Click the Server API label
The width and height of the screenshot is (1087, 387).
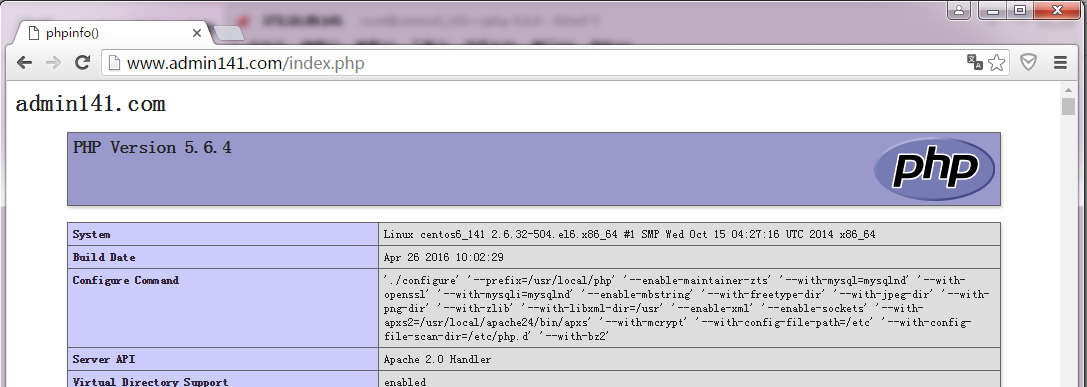click(104, 359)
